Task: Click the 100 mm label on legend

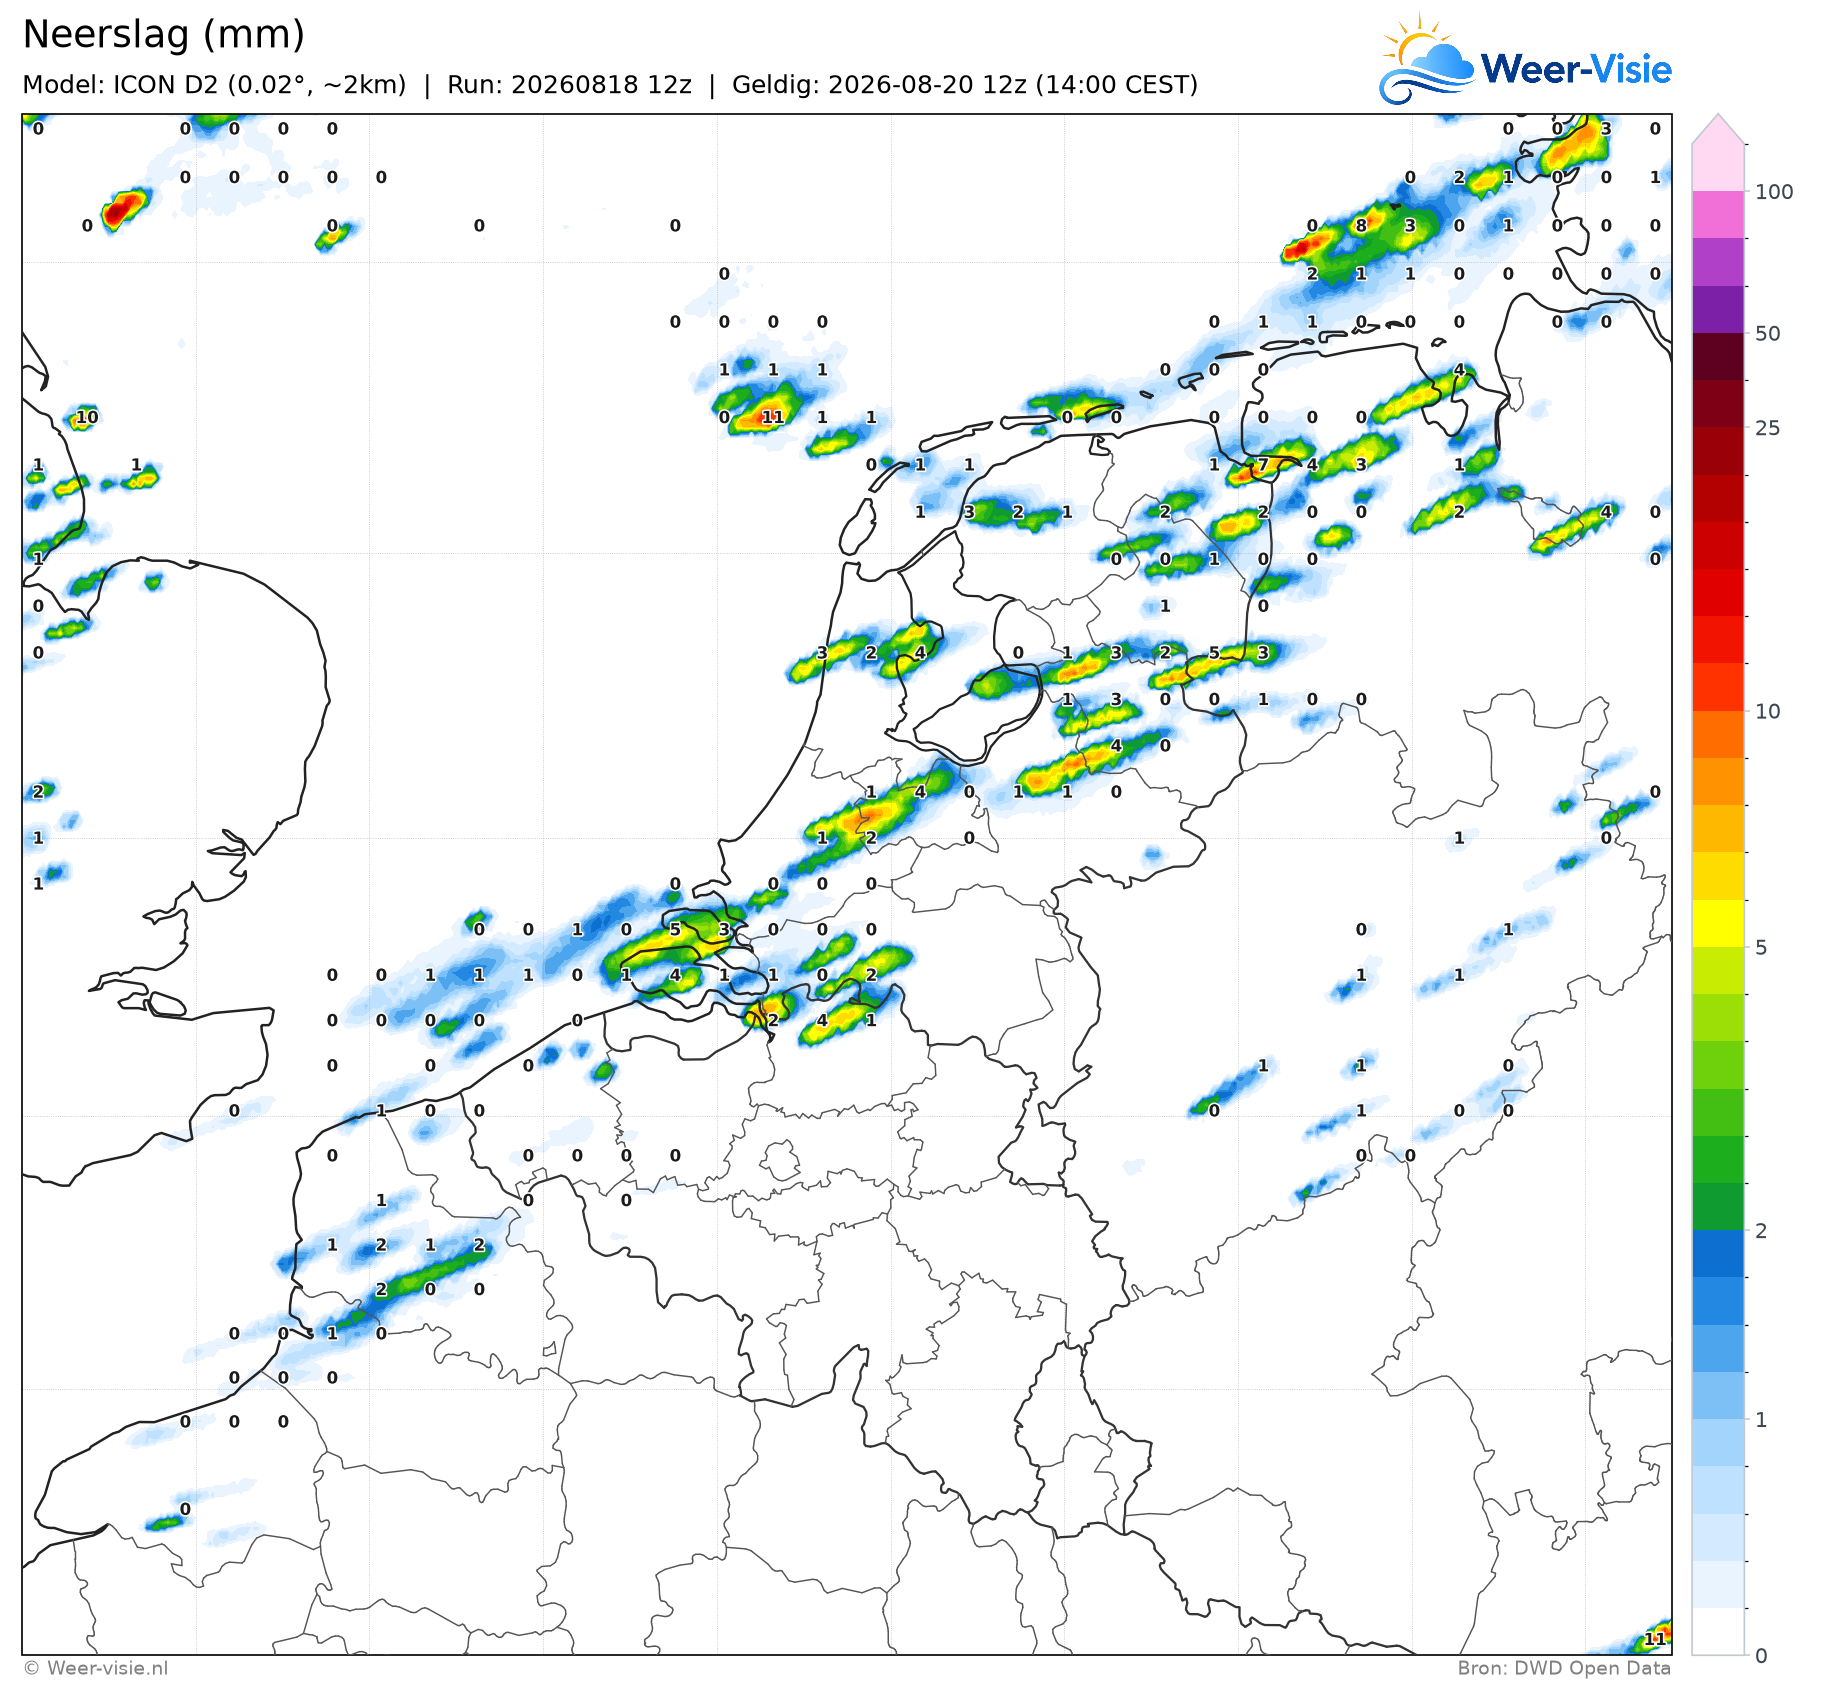Action: coord(1774,192)
